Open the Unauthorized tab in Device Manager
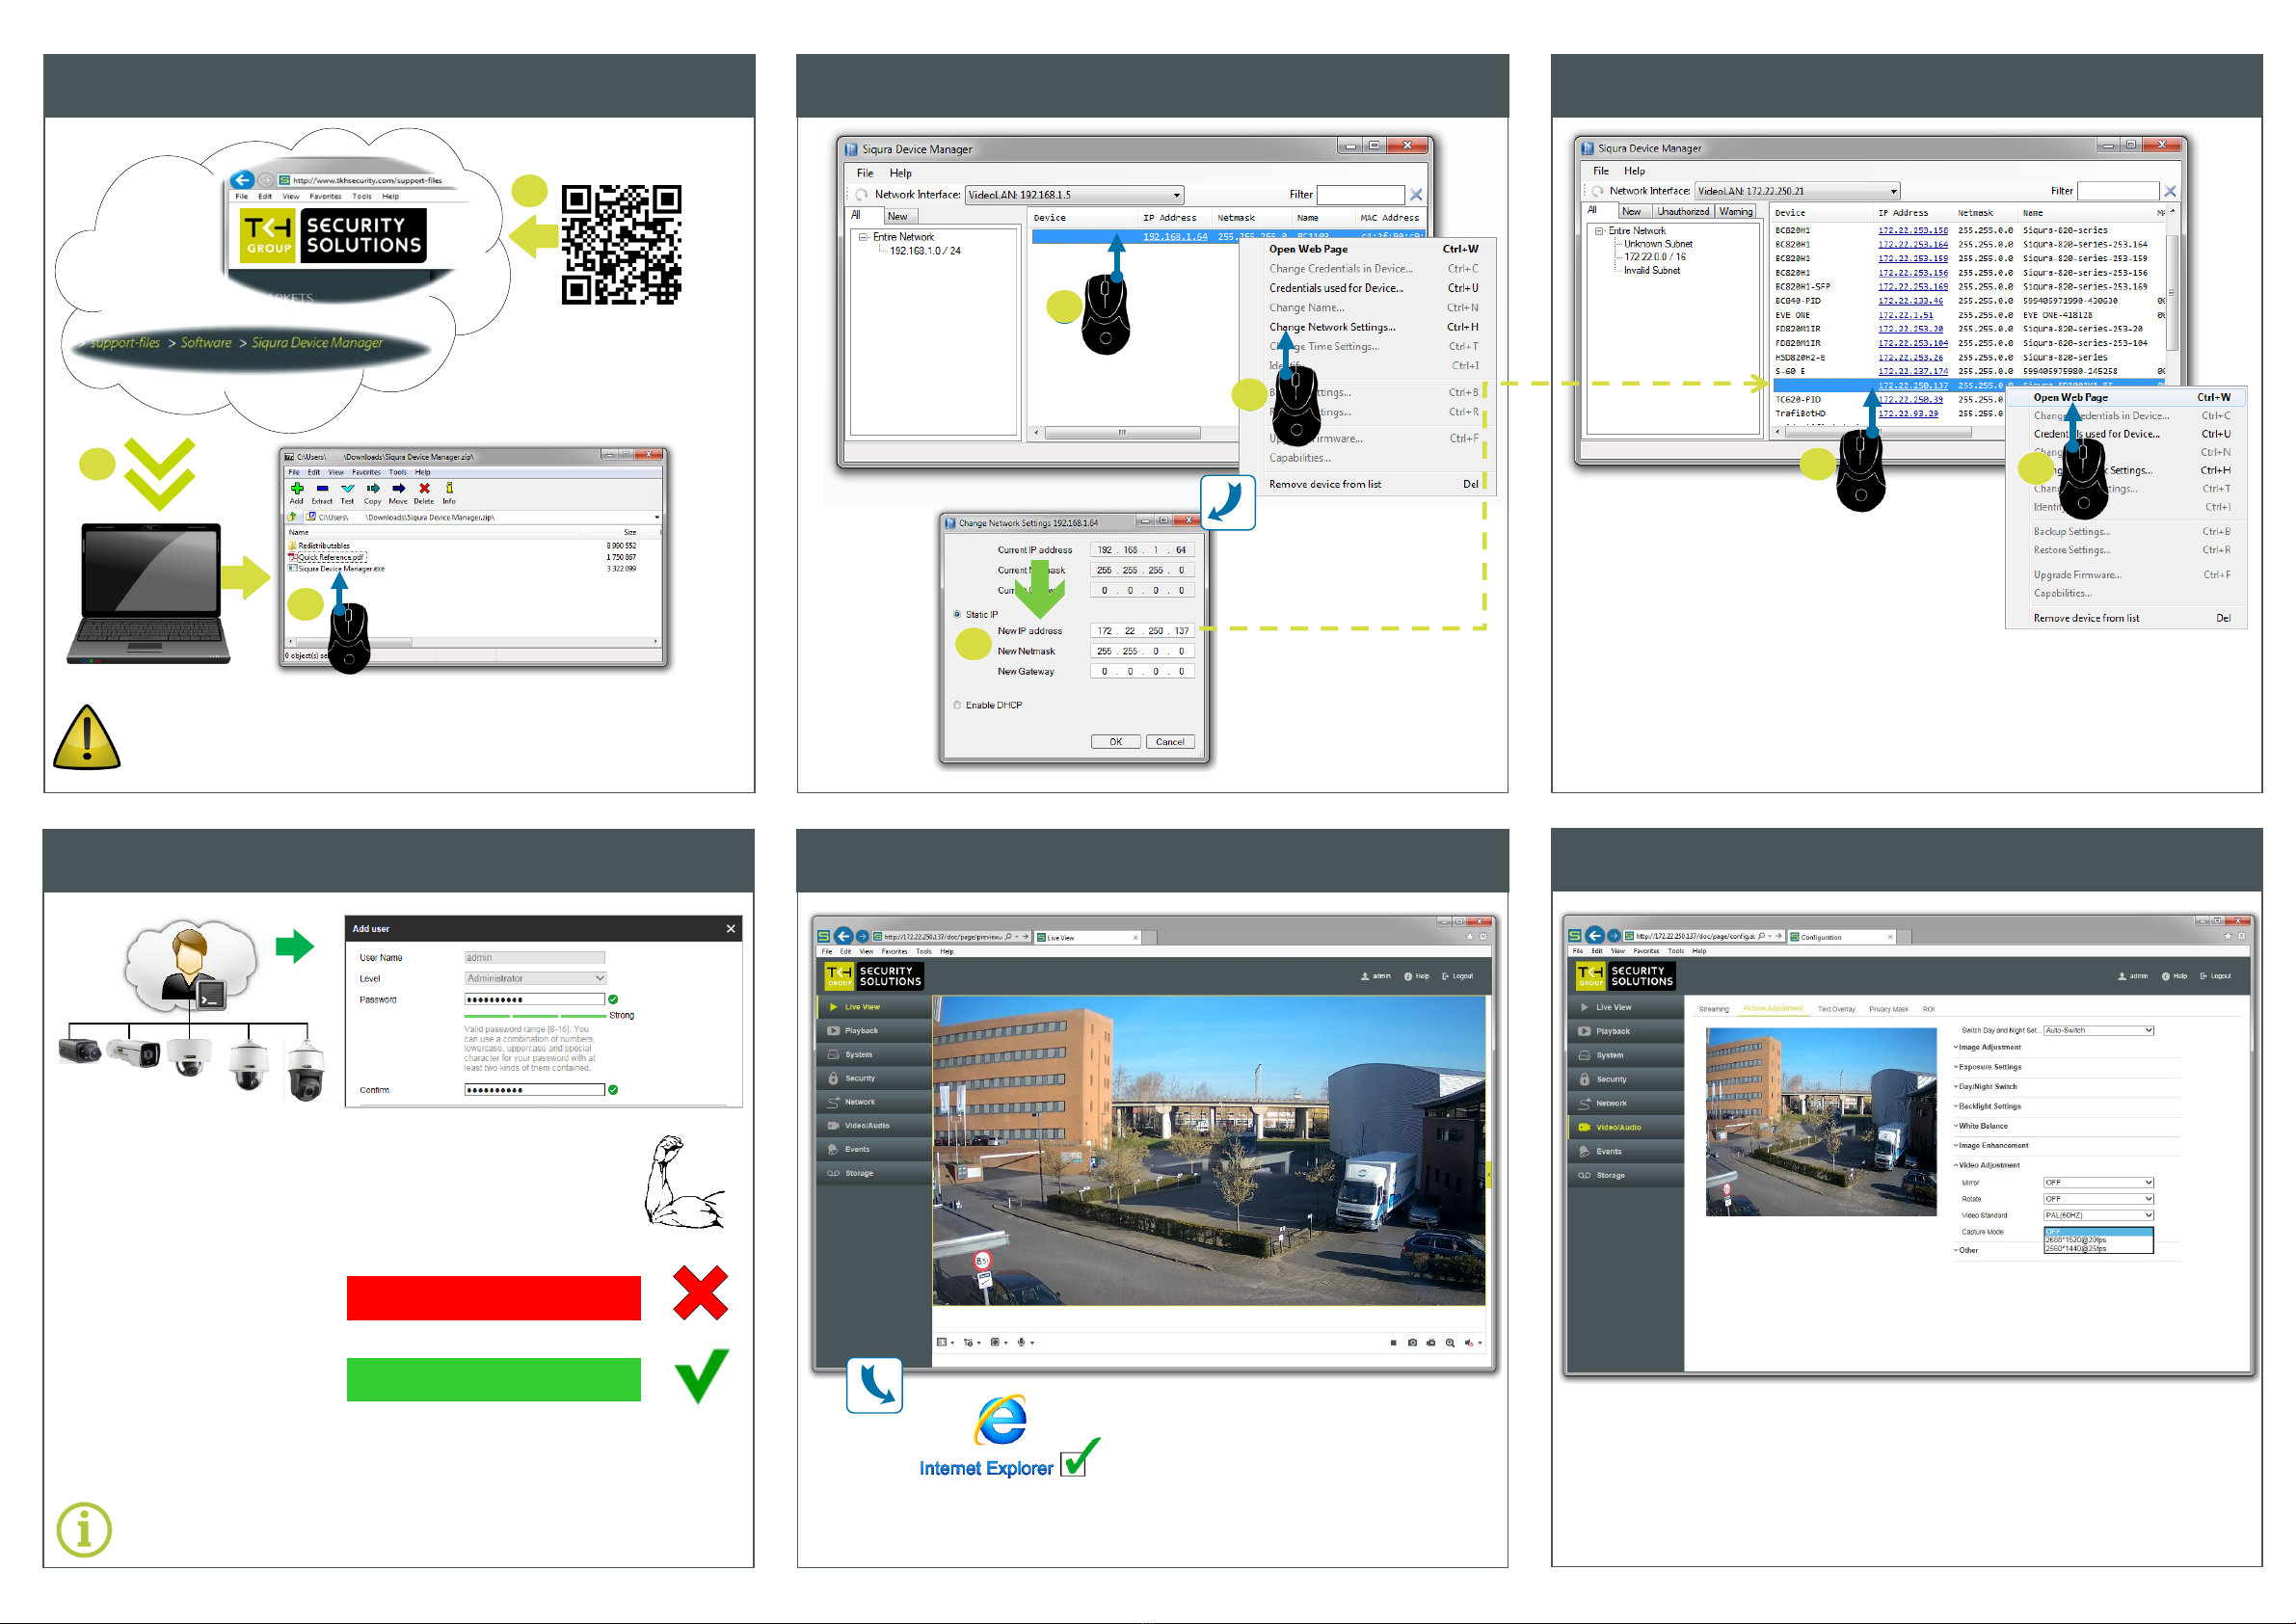2296x1624 pixels. coord(1682,212)
